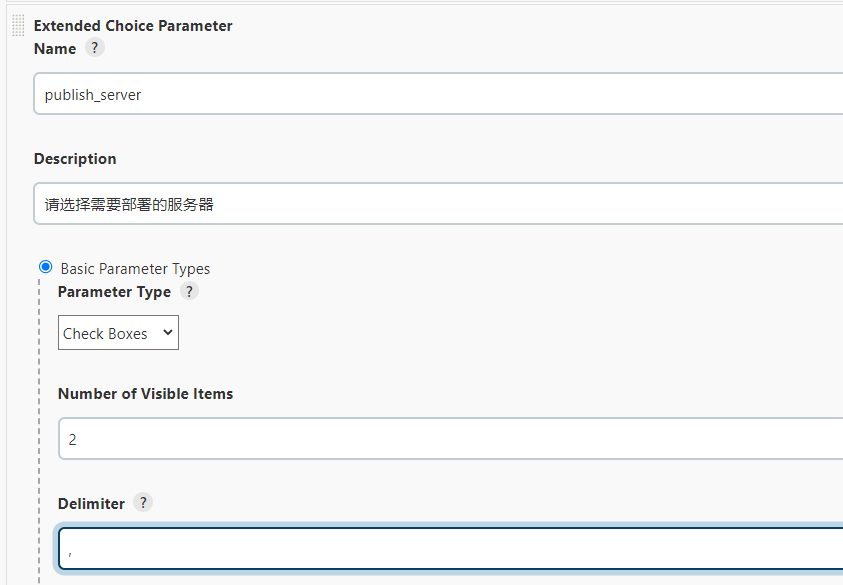Click the Parameter Type label text
This screenshot has height=585, width=843.
pyautogui.click(x=114, y=292)
